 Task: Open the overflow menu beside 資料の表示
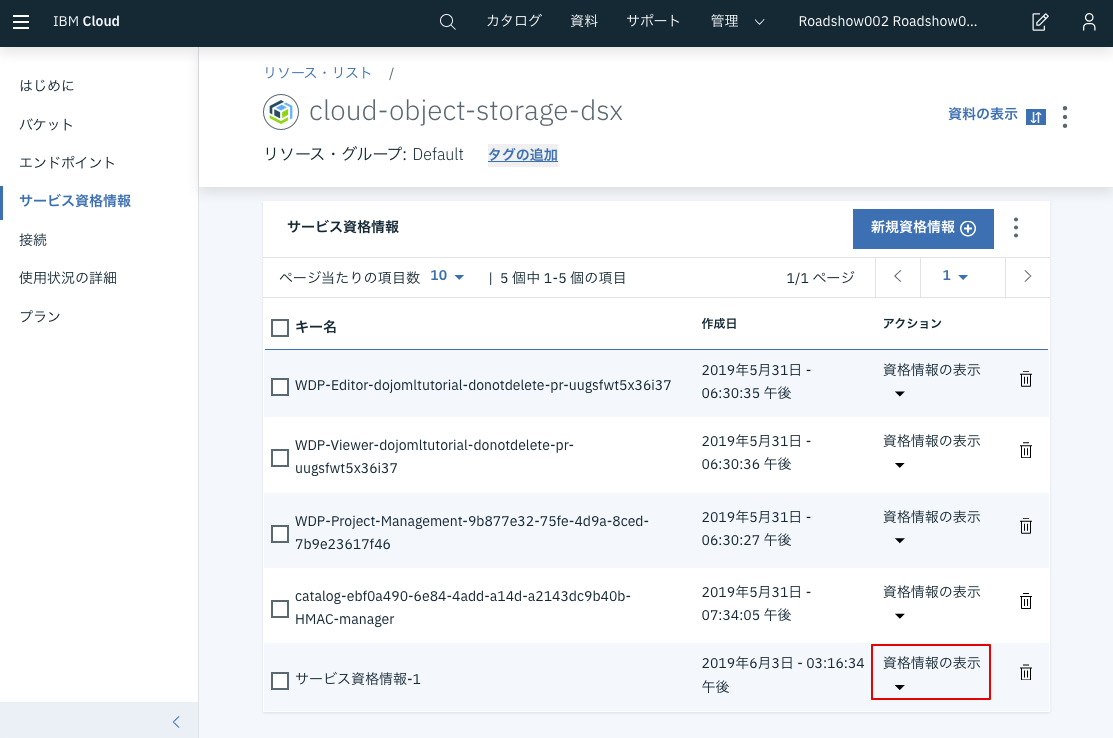click(1065, 116)
